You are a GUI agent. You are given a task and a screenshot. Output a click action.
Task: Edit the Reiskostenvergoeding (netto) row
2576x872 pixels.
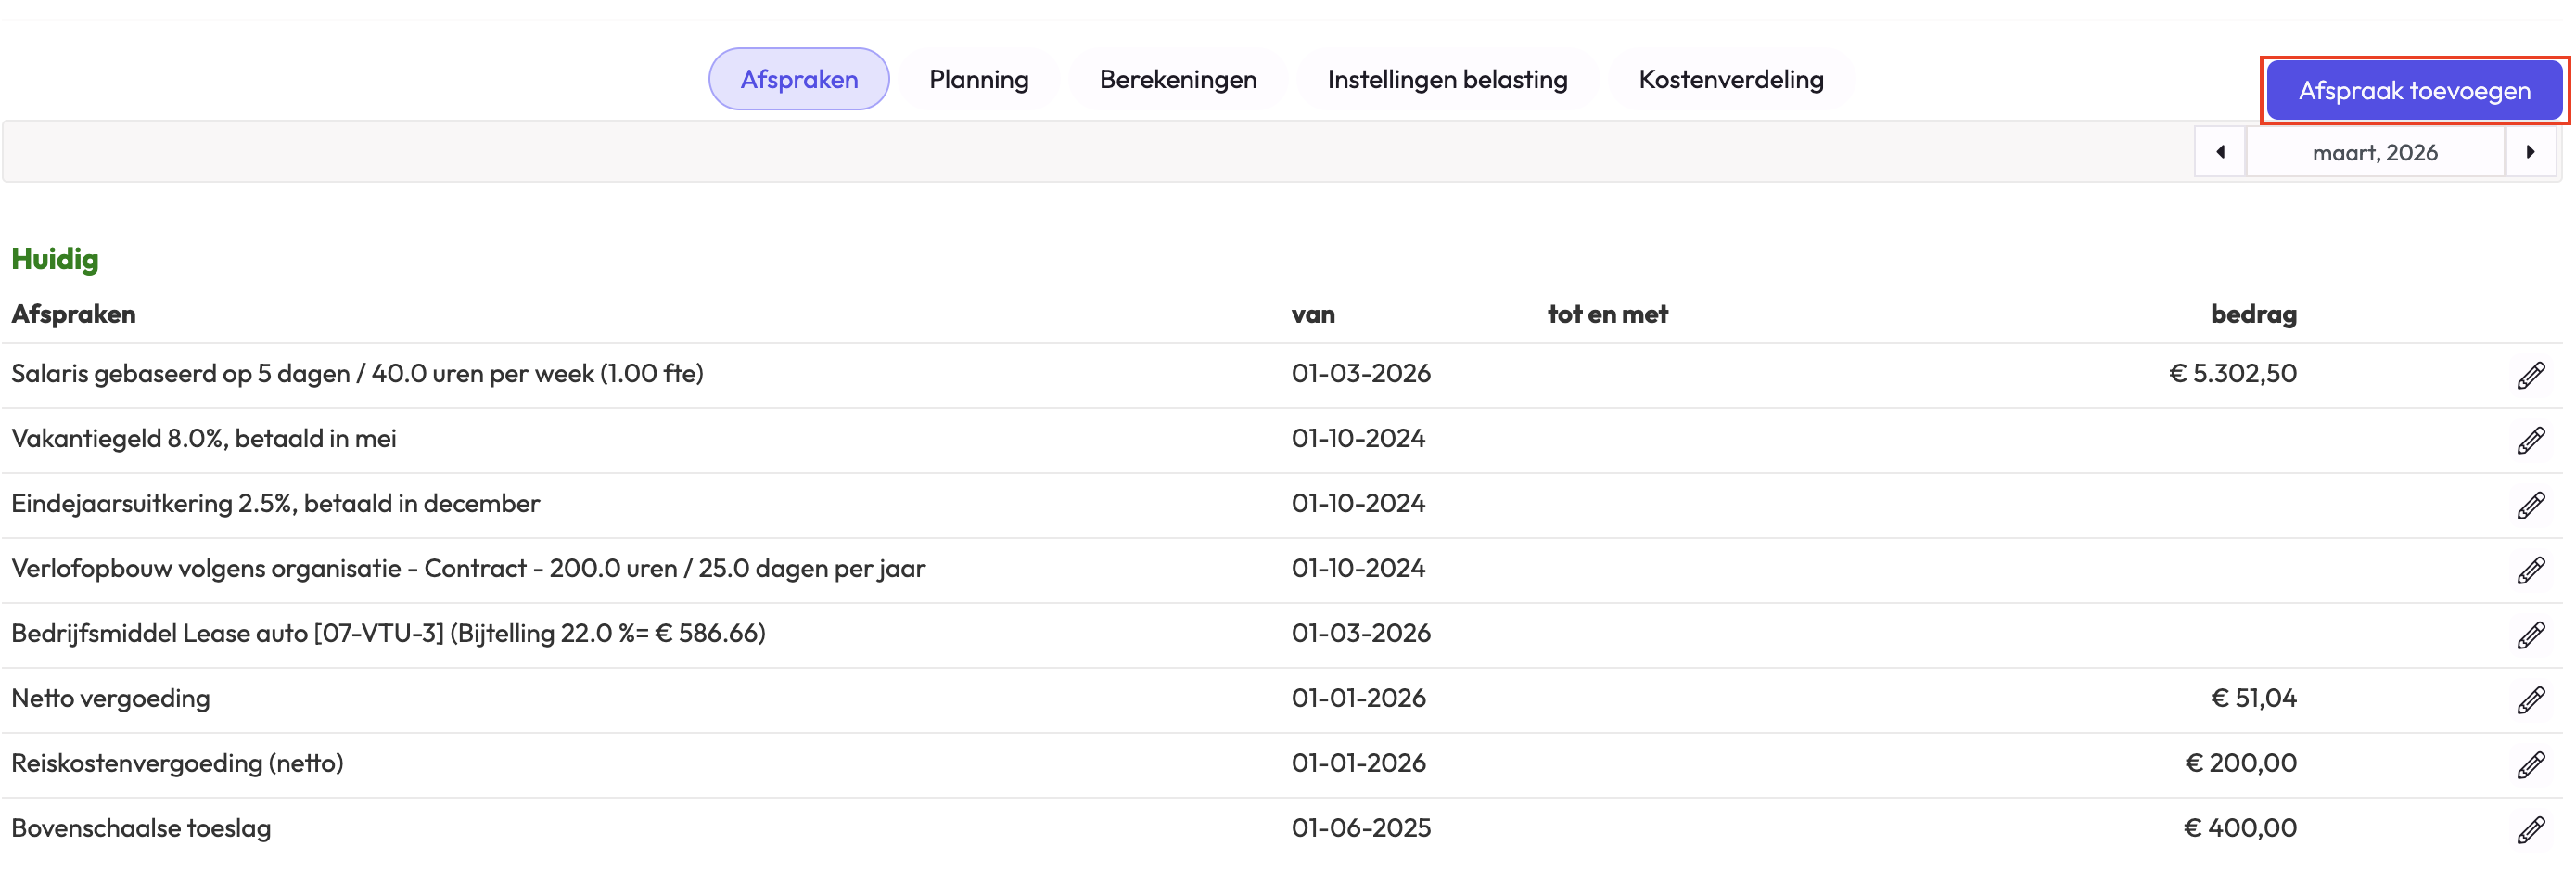point(2530,765)
